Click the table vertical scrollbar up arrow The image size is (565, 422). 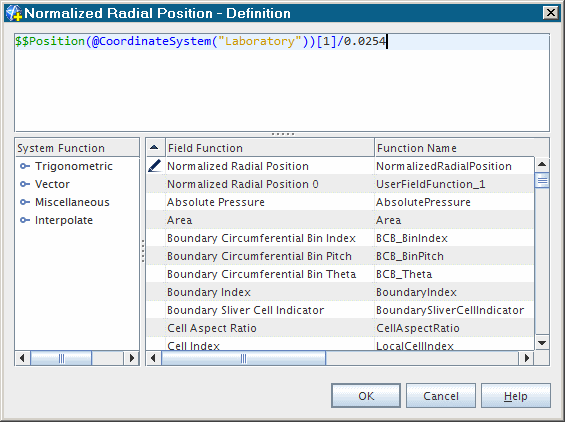(x=542, y=164)
